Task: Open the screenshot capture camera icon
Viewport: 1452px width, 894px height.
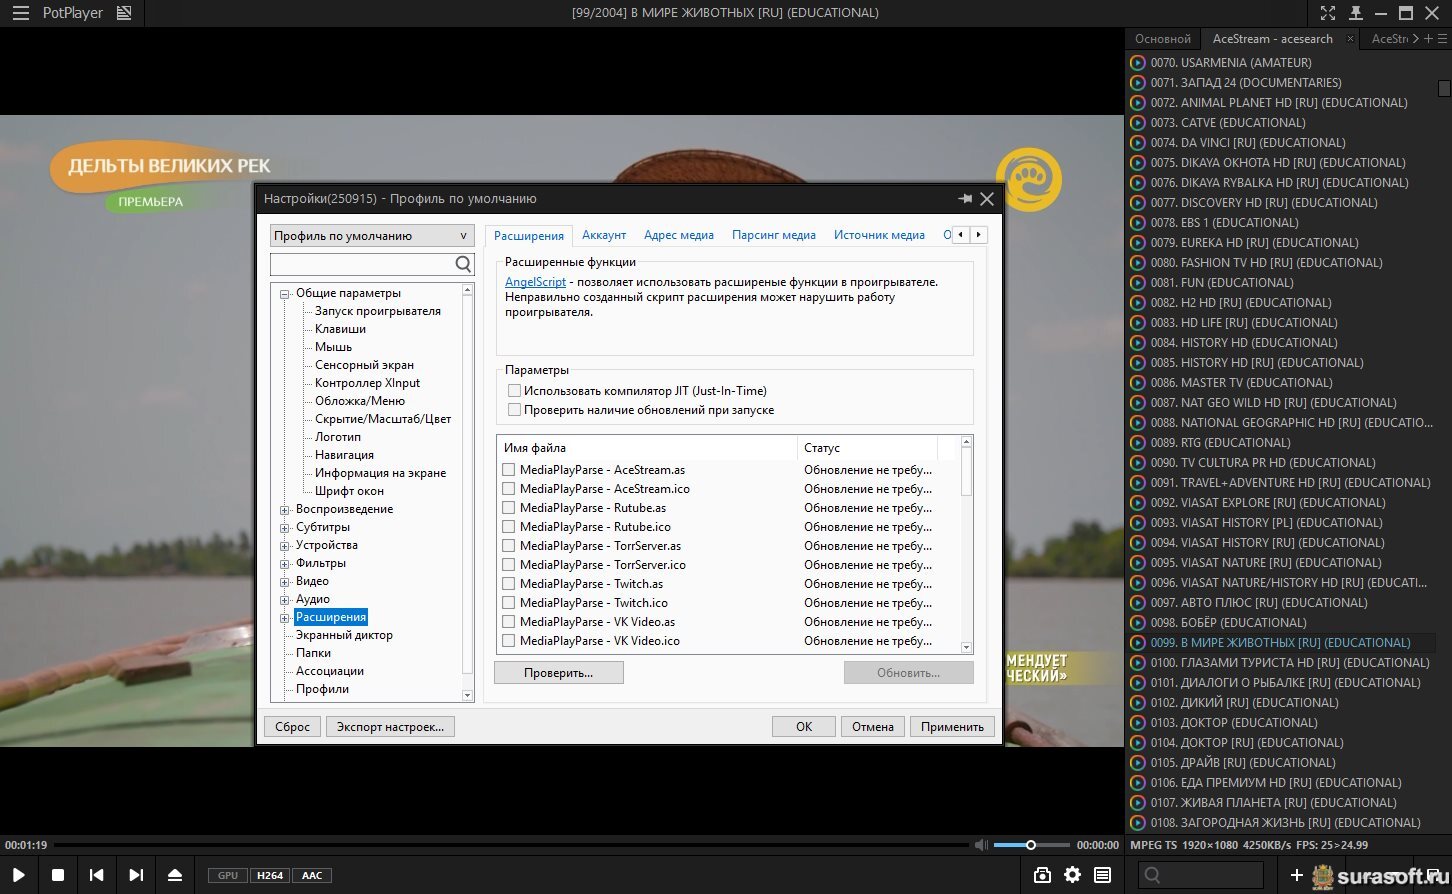Action: tap(1042, 875)
